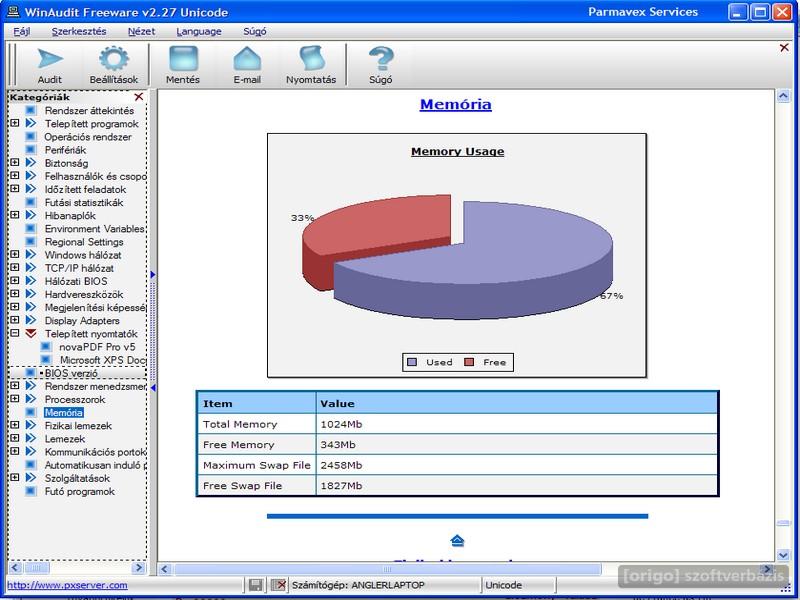Click icon beside Futó programok
800x600 pixels.
point(31,491)
